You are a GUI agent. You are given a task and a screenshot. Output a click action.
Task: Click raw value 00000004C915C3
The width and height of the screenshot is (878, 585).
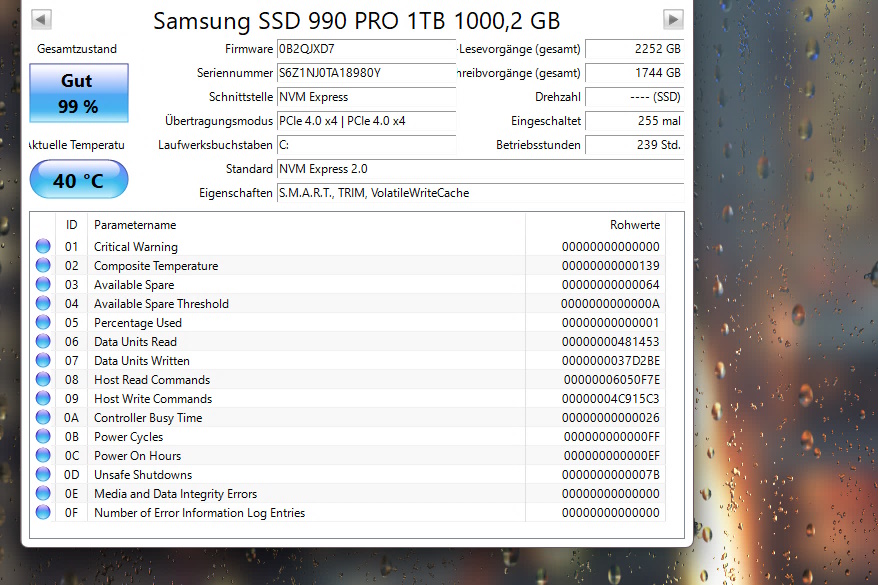pos(611,399)
